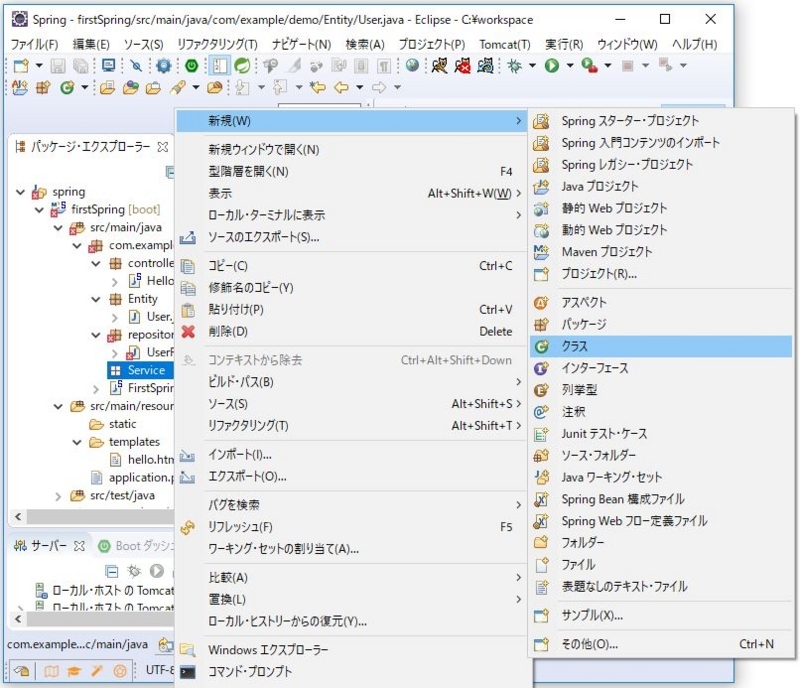
Task: Click the Spring Bean 構成ファイル icon
Action: tap(541, 499)
